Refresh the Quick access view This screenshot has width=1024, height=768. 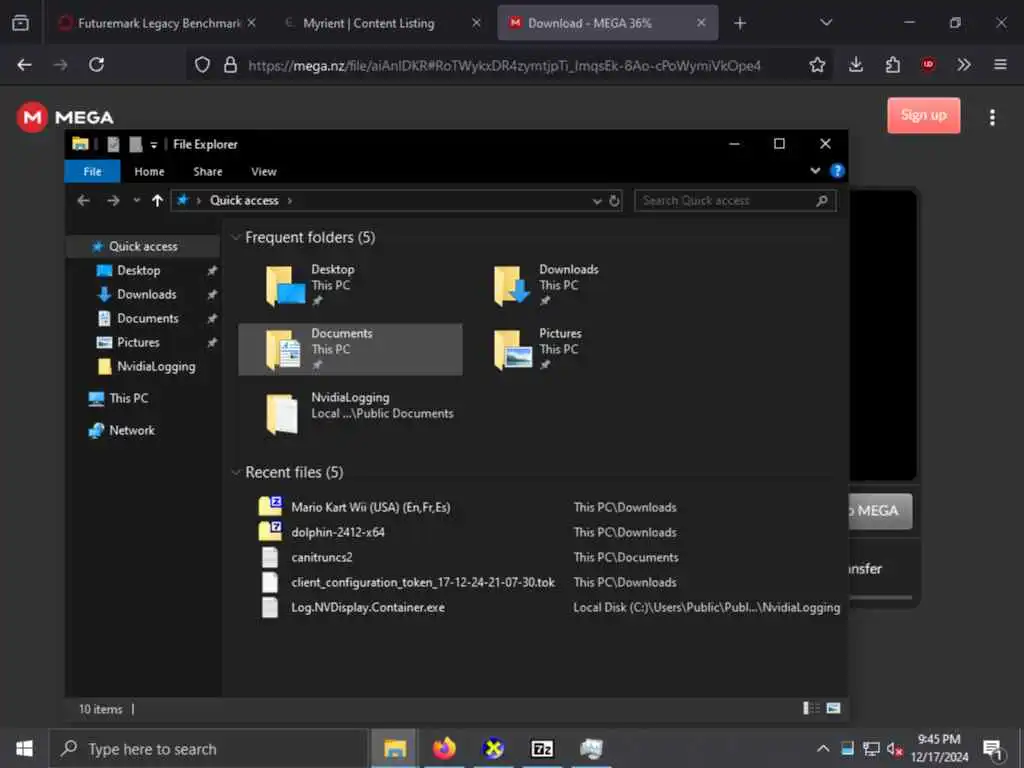tap(614, 200)
